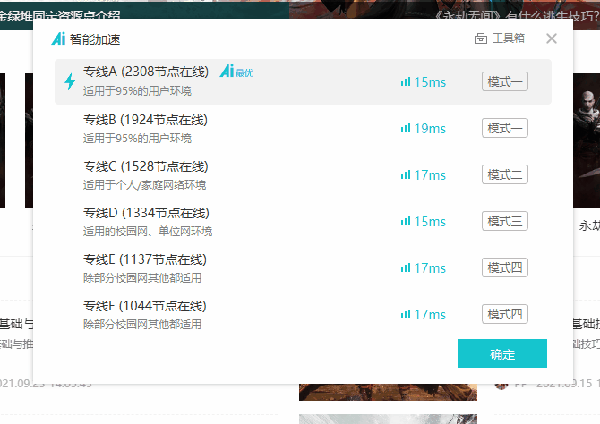Click signal bars icon in 专线D row

[x=405, y=221]
